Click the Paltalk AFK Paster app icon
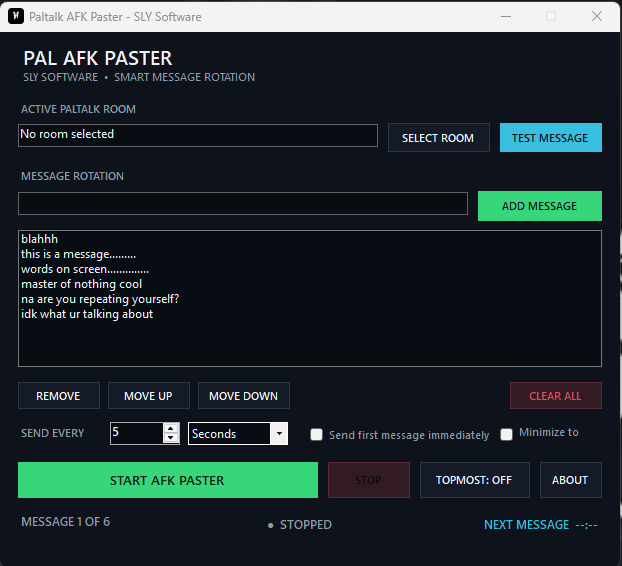This screenshot has height=566, width=622. [x=16, y=16]
